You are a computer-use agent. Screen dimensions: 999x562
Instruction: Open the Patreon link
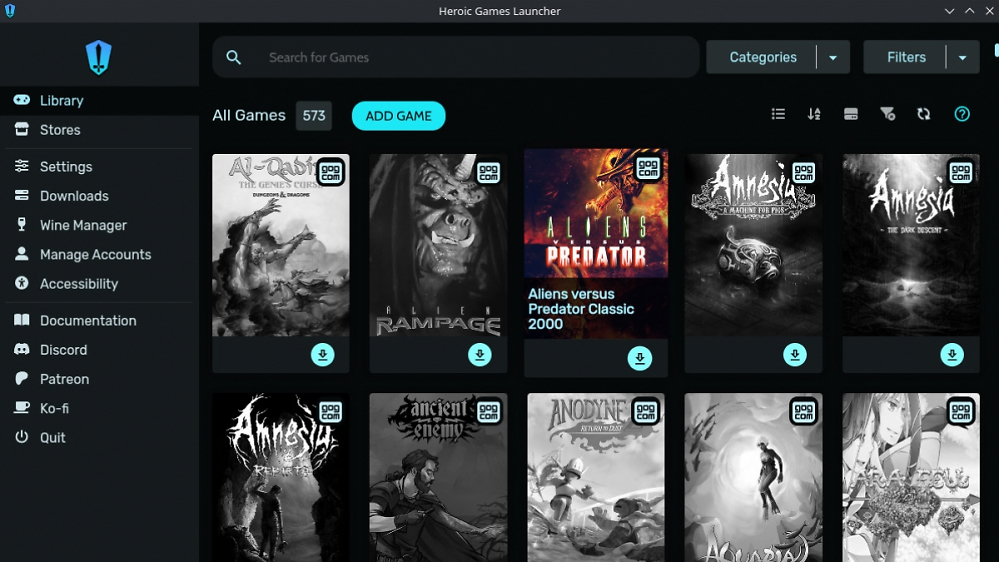point(99,380)
